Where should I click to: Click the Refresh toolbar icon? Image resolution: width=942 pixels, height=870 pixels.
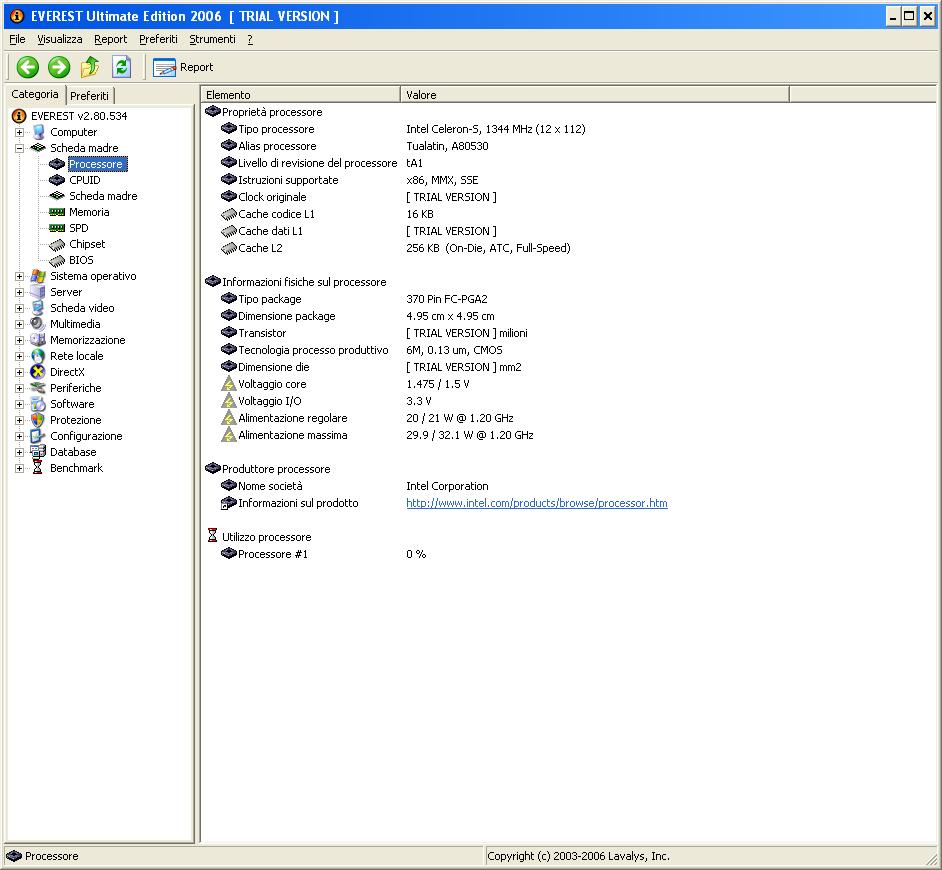pos(121,67)
